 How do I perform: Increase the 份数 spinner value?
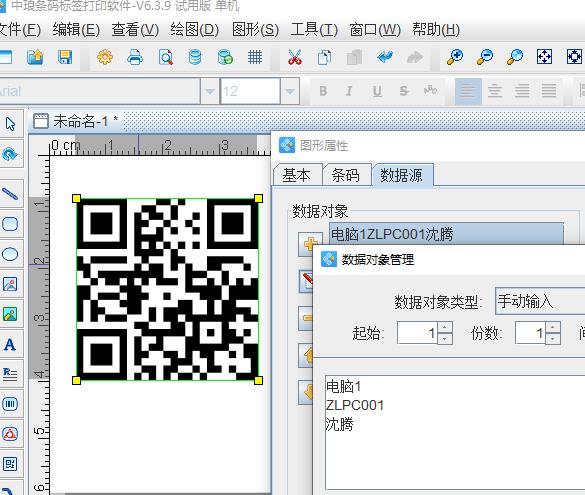[x=553, y=327]
